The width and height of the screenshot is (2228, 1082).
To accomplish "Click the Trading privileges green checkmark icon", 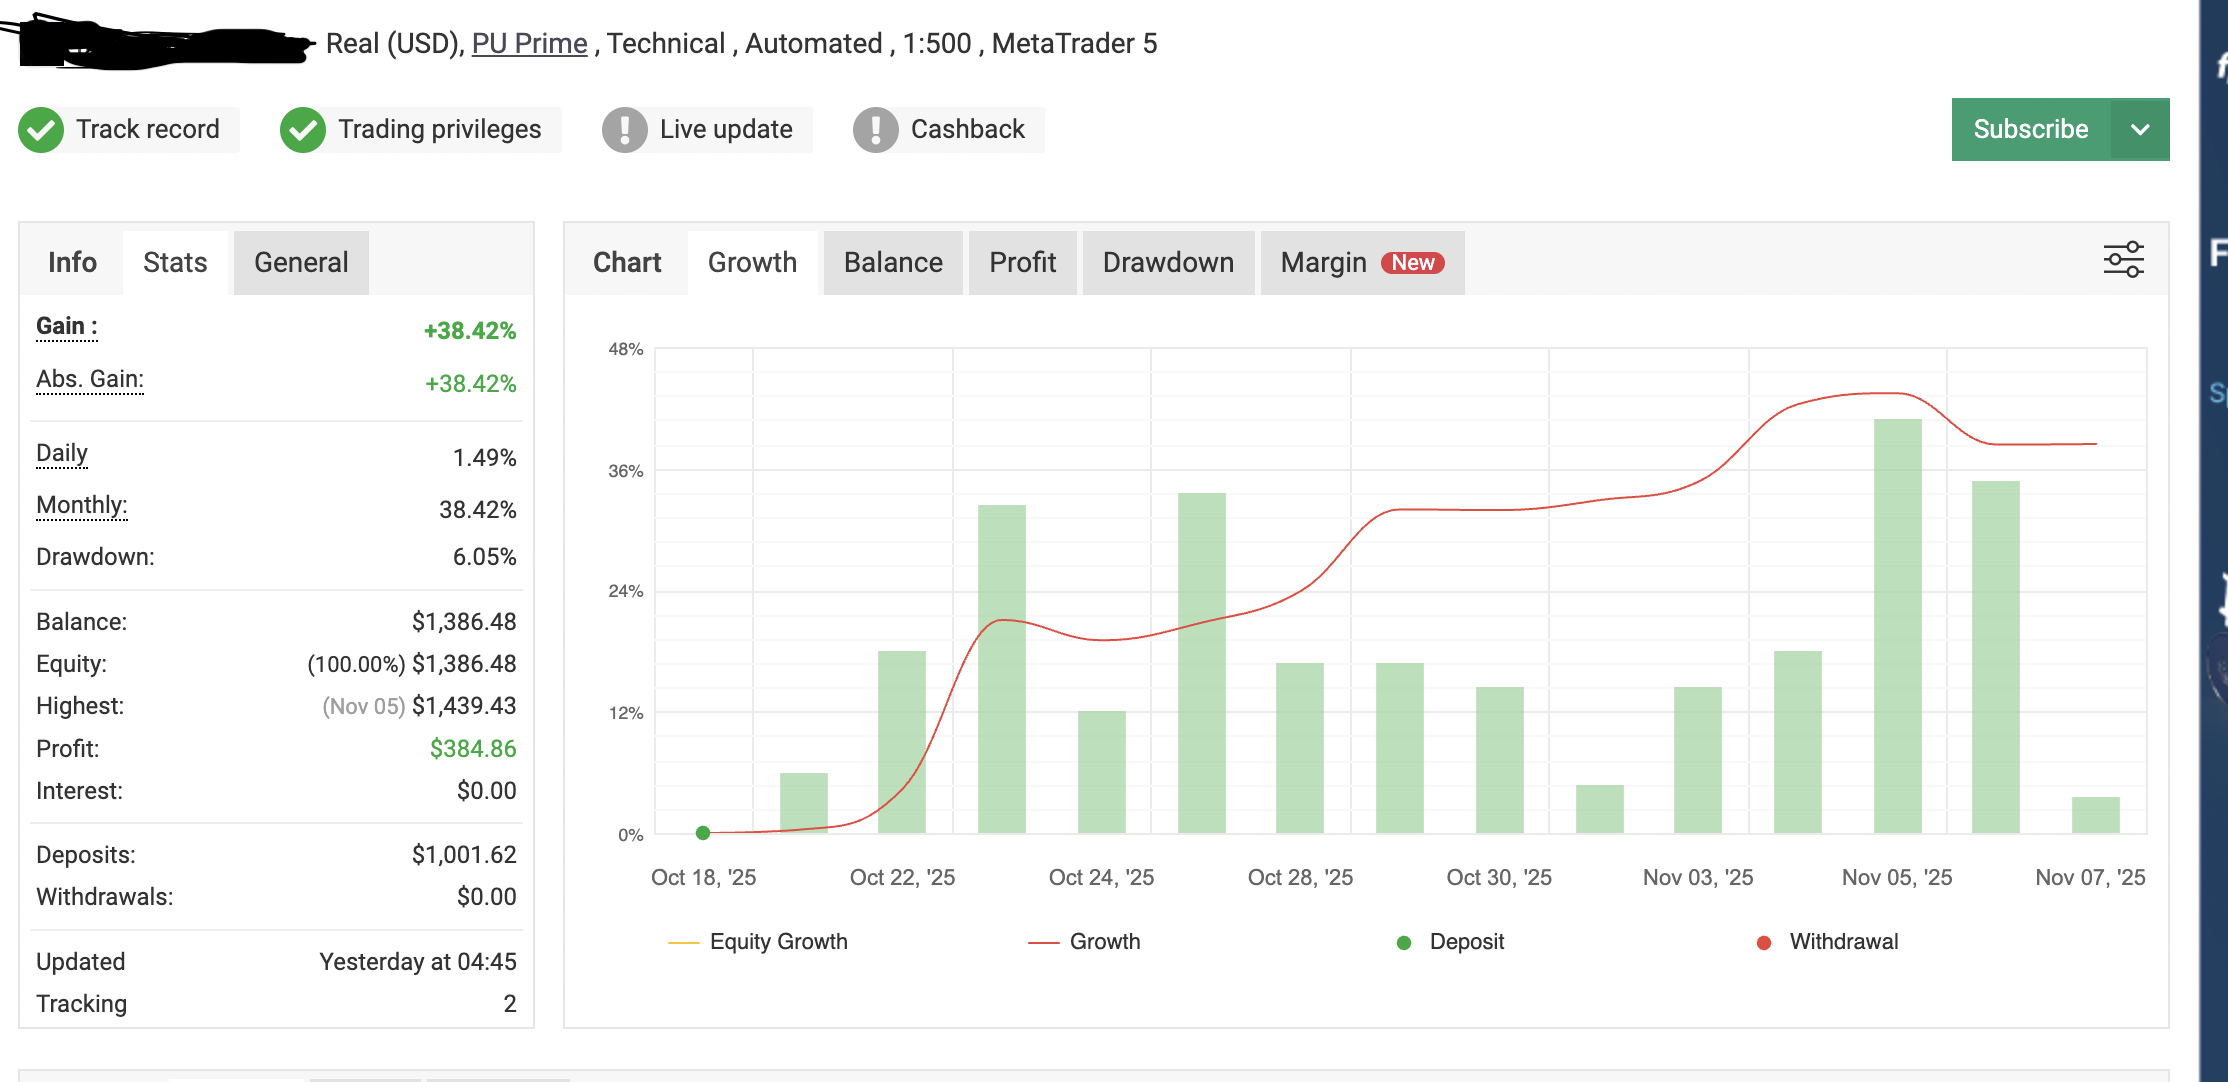I will [302, 130].
